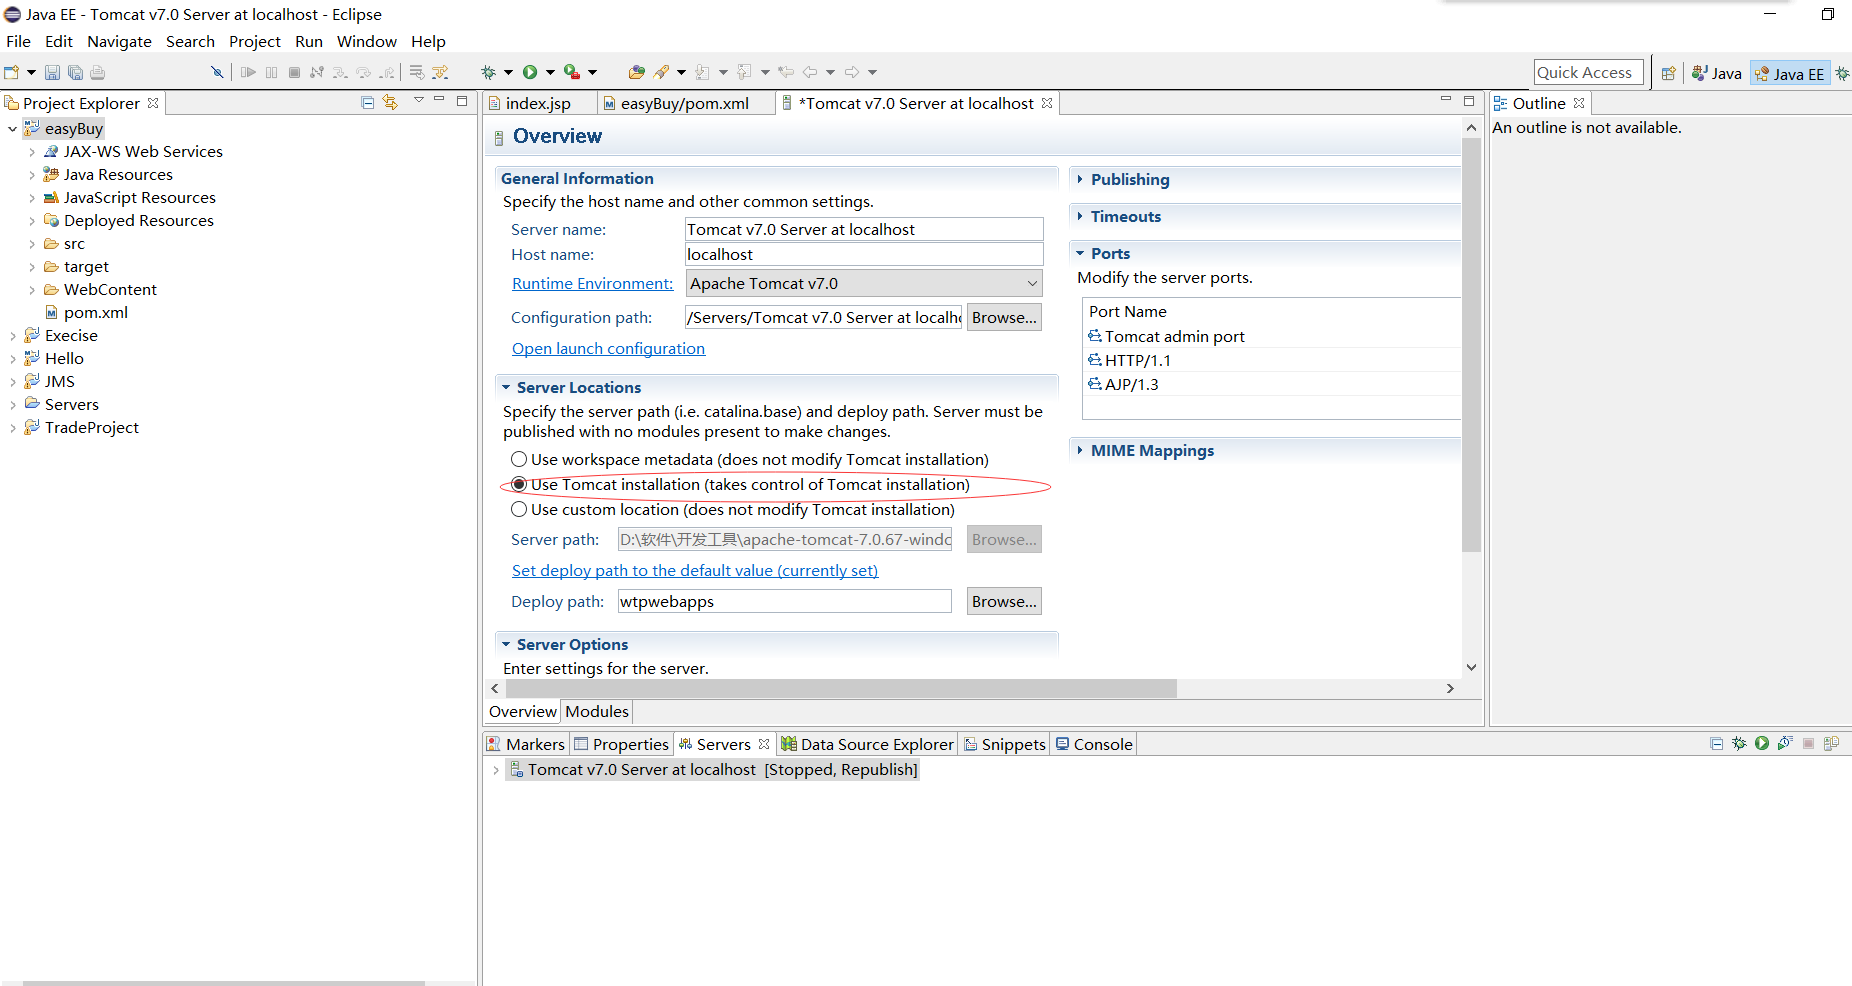The width and height of the screenshot is (1852, 986).
Task: Click the editor's vertical scrollbar thumb
Action: tap(1471, 344)
